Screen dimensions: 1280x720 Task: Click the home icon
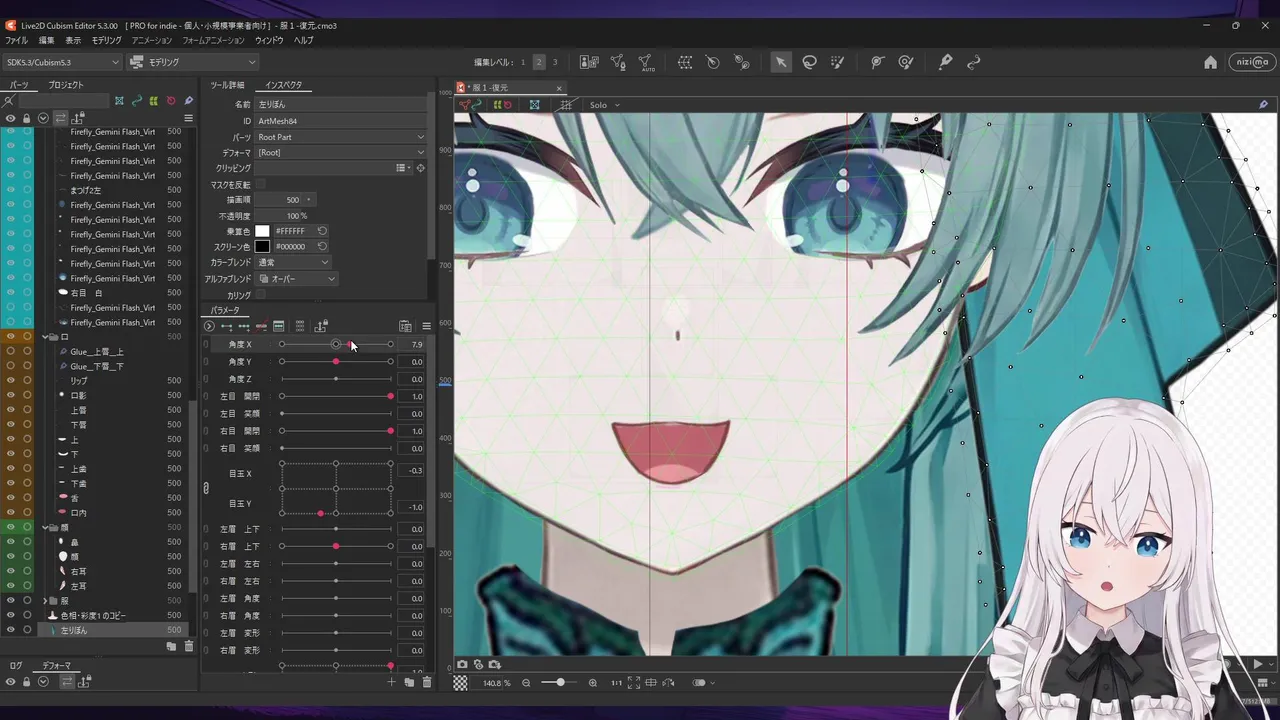click(x=1211, y=62)
